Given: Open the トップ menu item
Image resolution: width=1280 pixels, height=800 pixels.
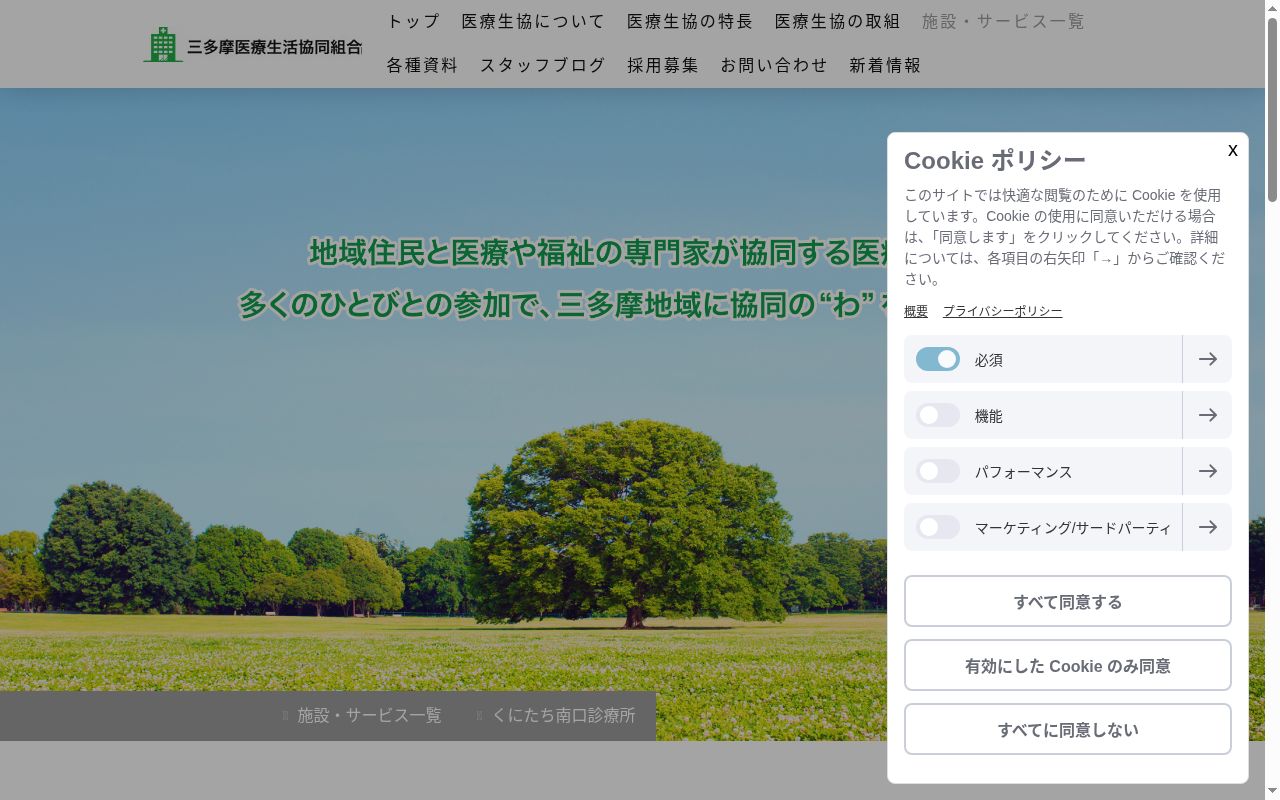Looking at the screenshot, I should point(413,21).
